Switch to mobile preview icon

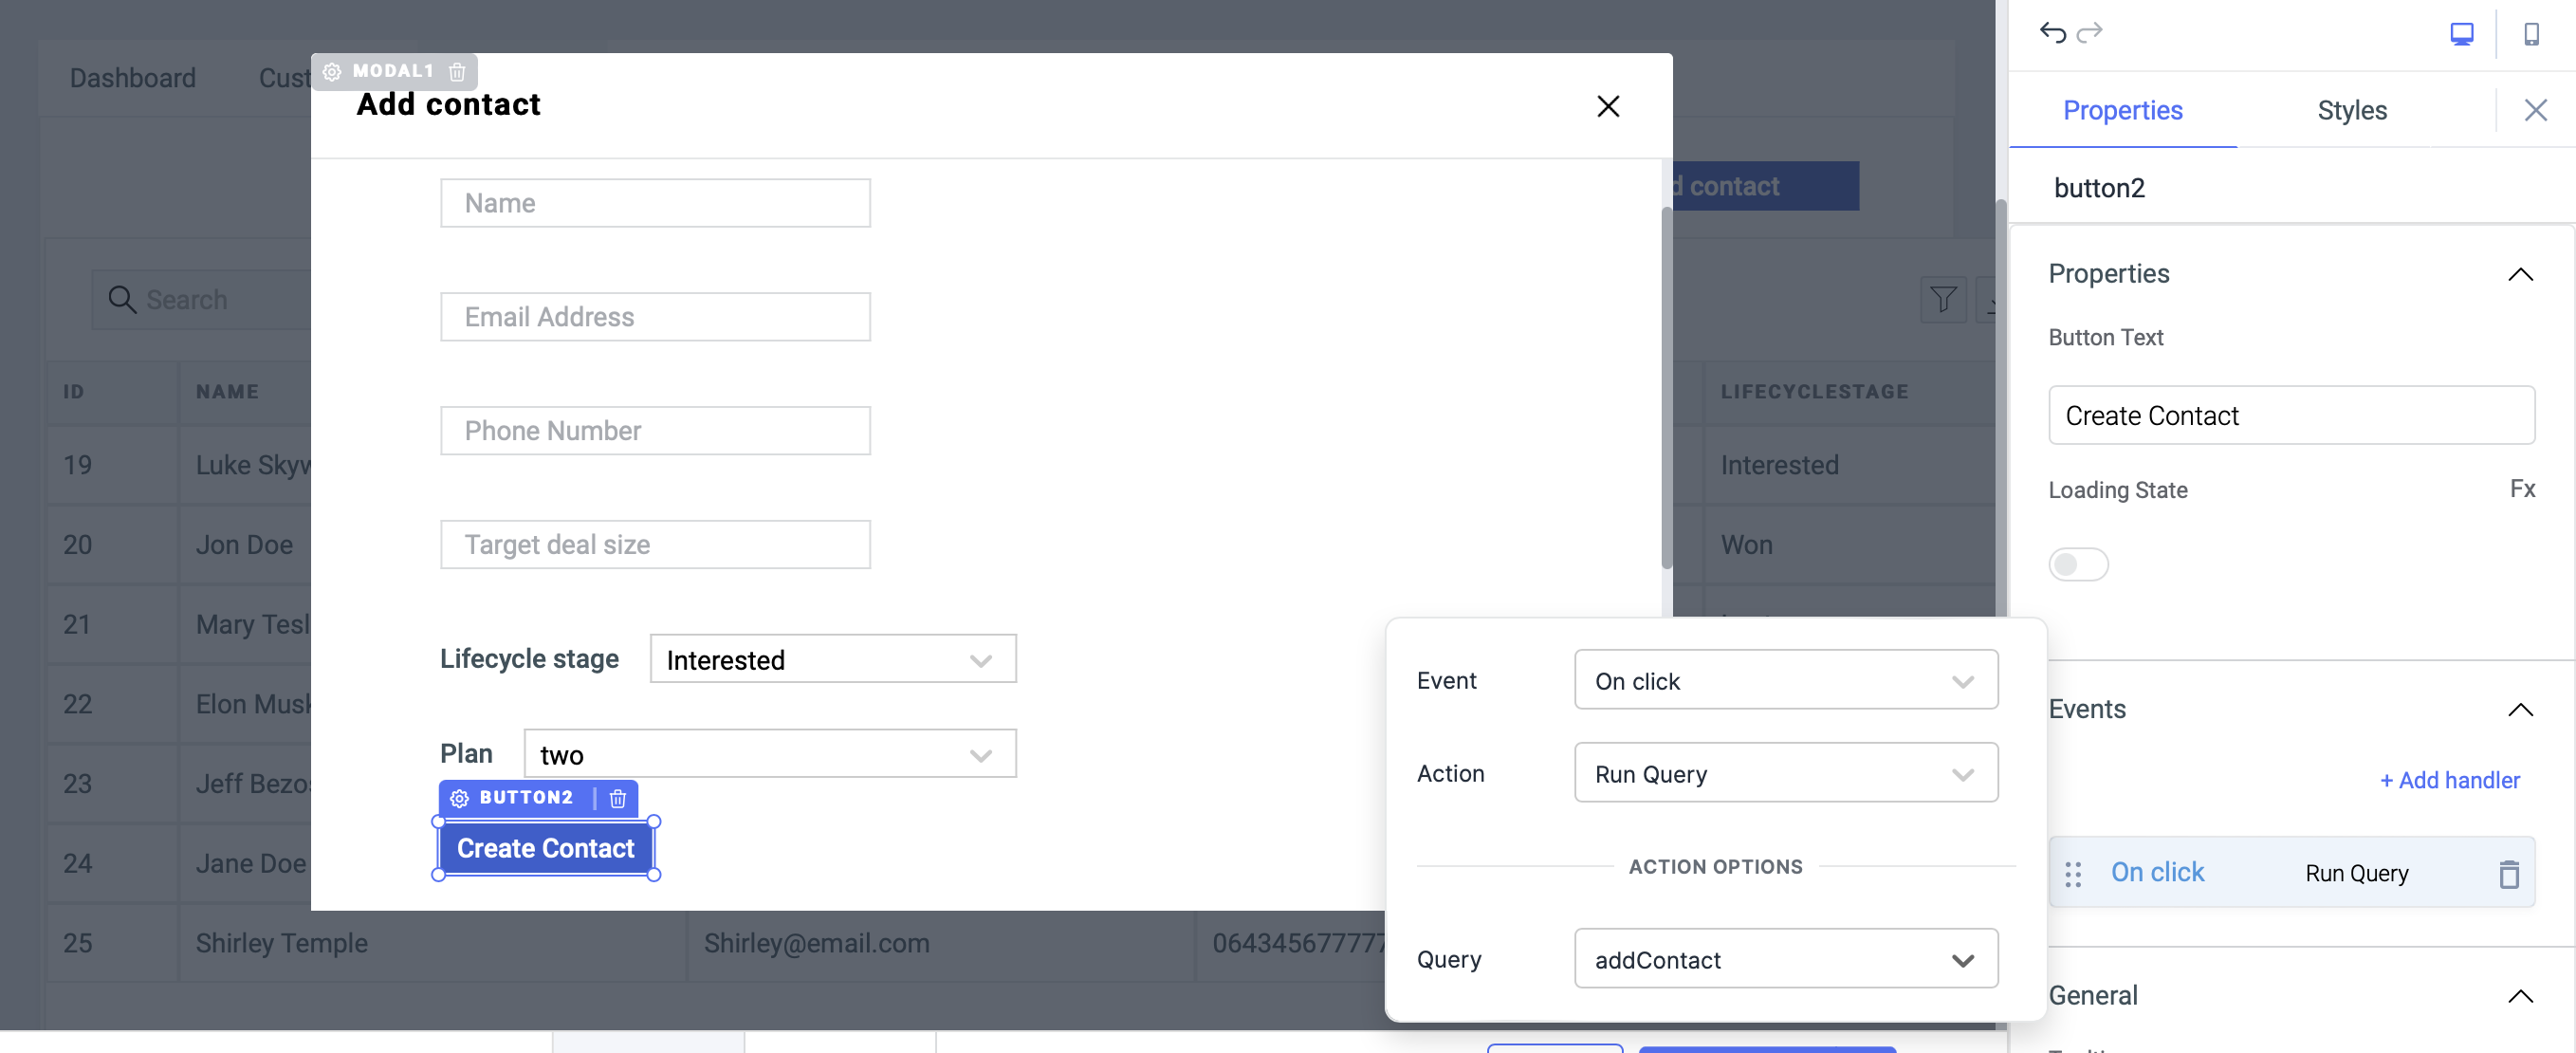2534,33
